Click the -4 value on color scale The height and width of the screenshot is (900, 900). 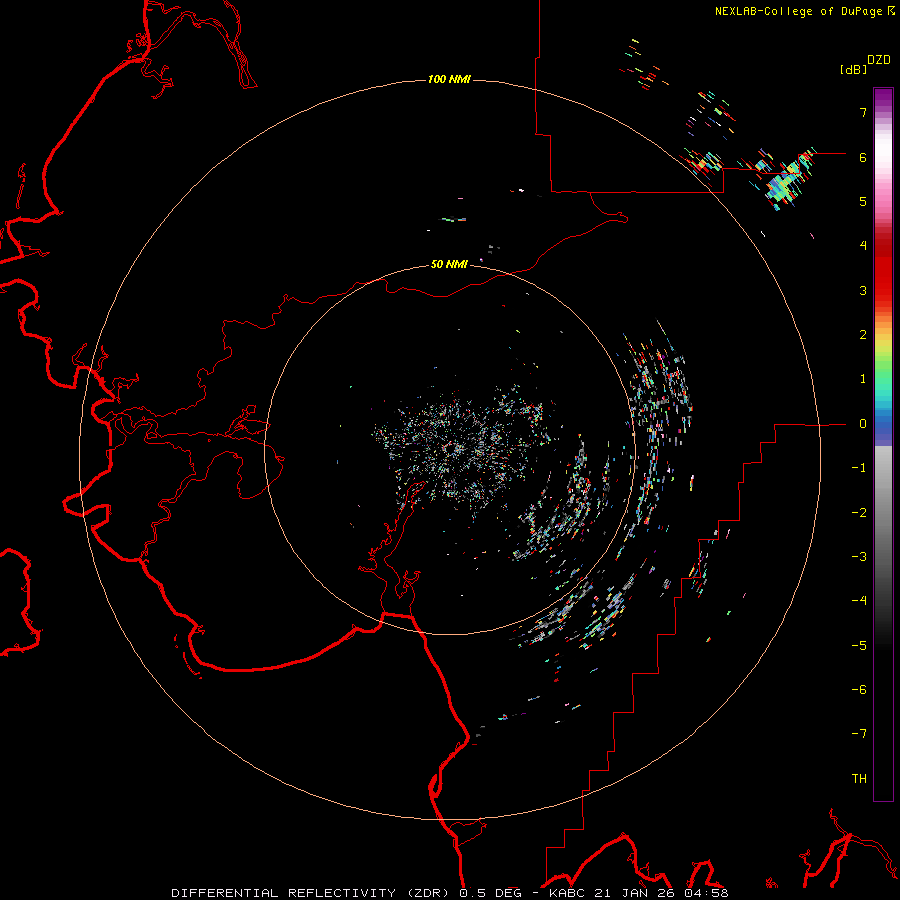[859, 601]
